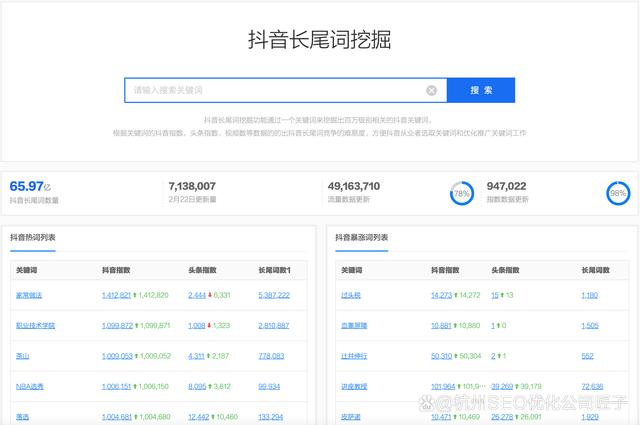The image size is (640, 425).
Task: Click the green up arrow beside 2,187
Action: click(x=208, y=356)
